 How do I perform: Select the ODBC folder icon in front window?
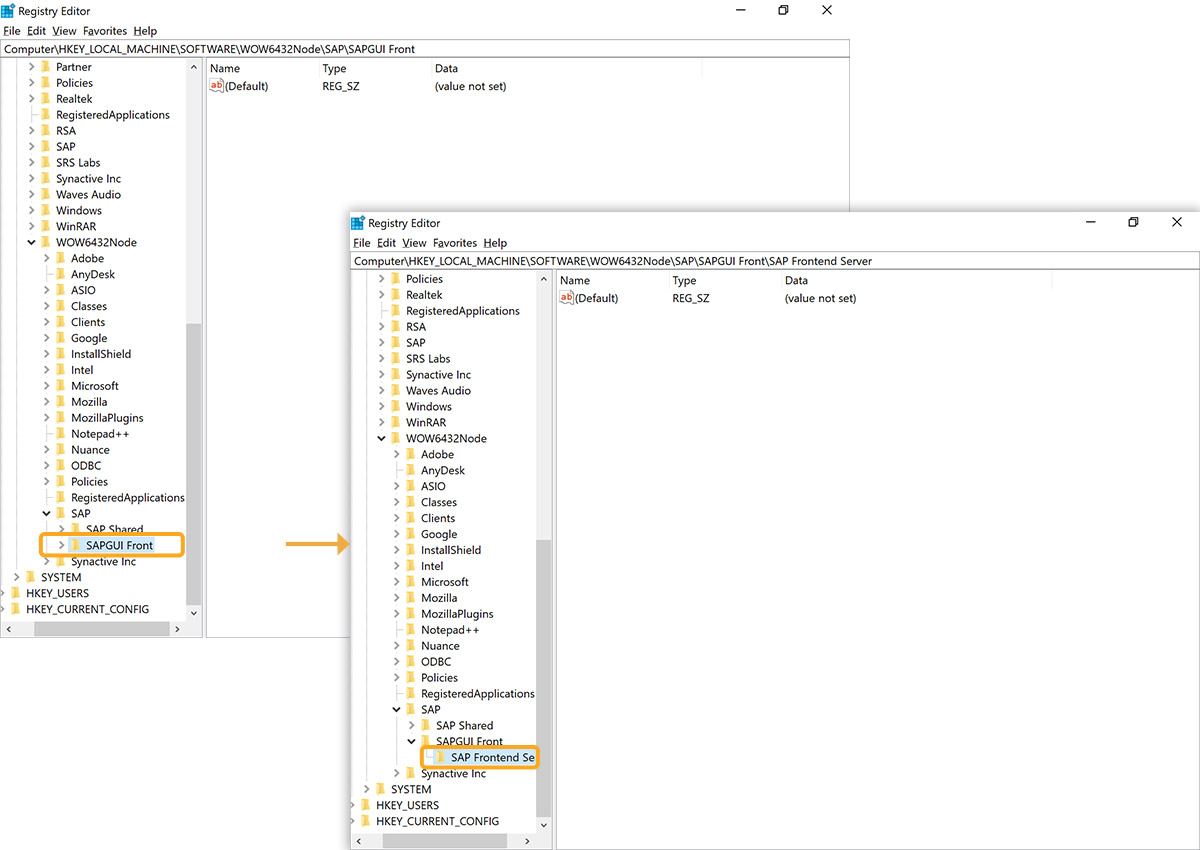point(410,662)
